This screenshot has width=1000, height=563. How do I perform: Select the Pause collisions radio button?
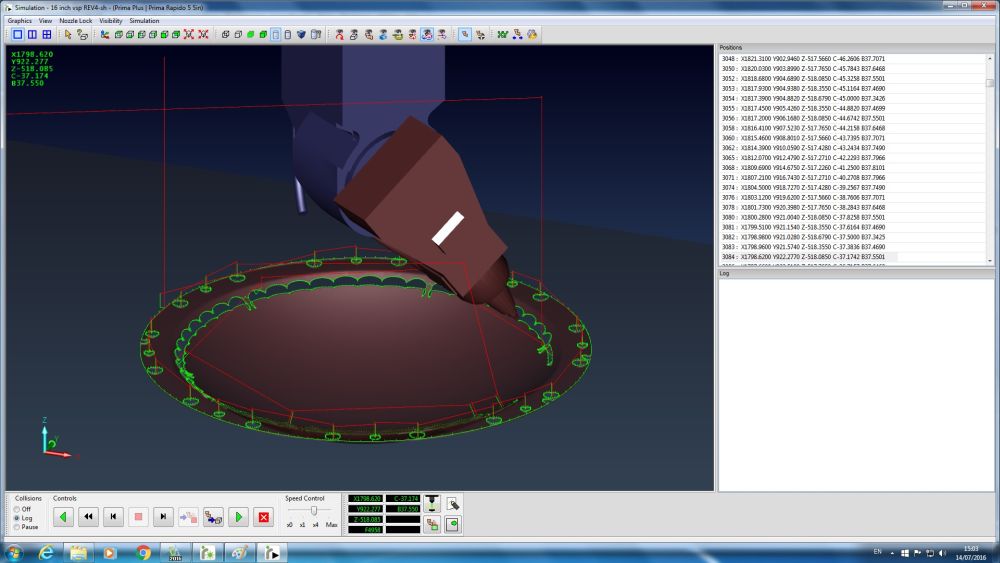16,527
